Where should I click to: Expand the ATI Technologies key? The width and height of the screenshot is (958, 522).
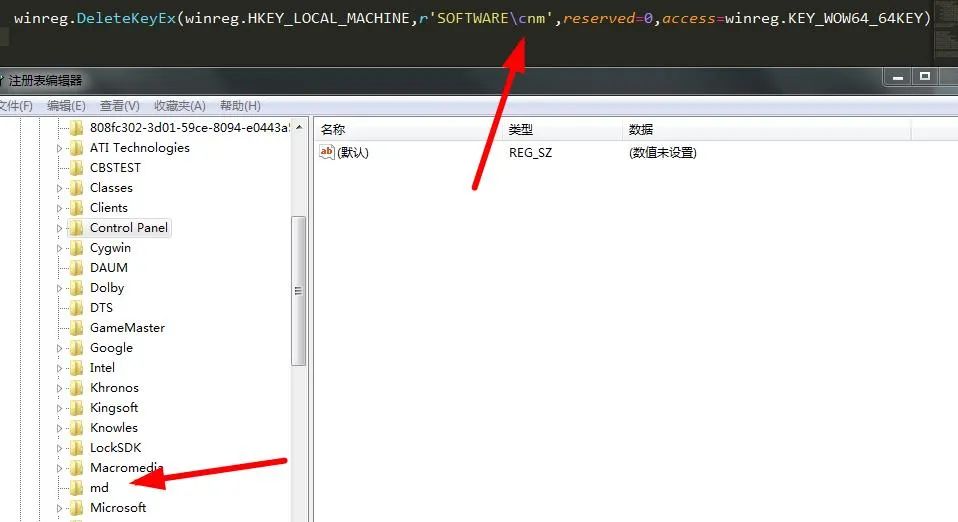click(x=59, y=148)
